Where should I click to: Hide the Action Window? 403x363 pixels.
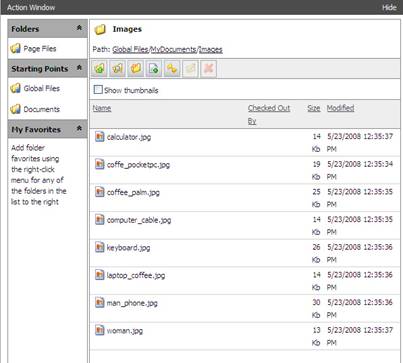pyautogui.click(x=389, y=7)
